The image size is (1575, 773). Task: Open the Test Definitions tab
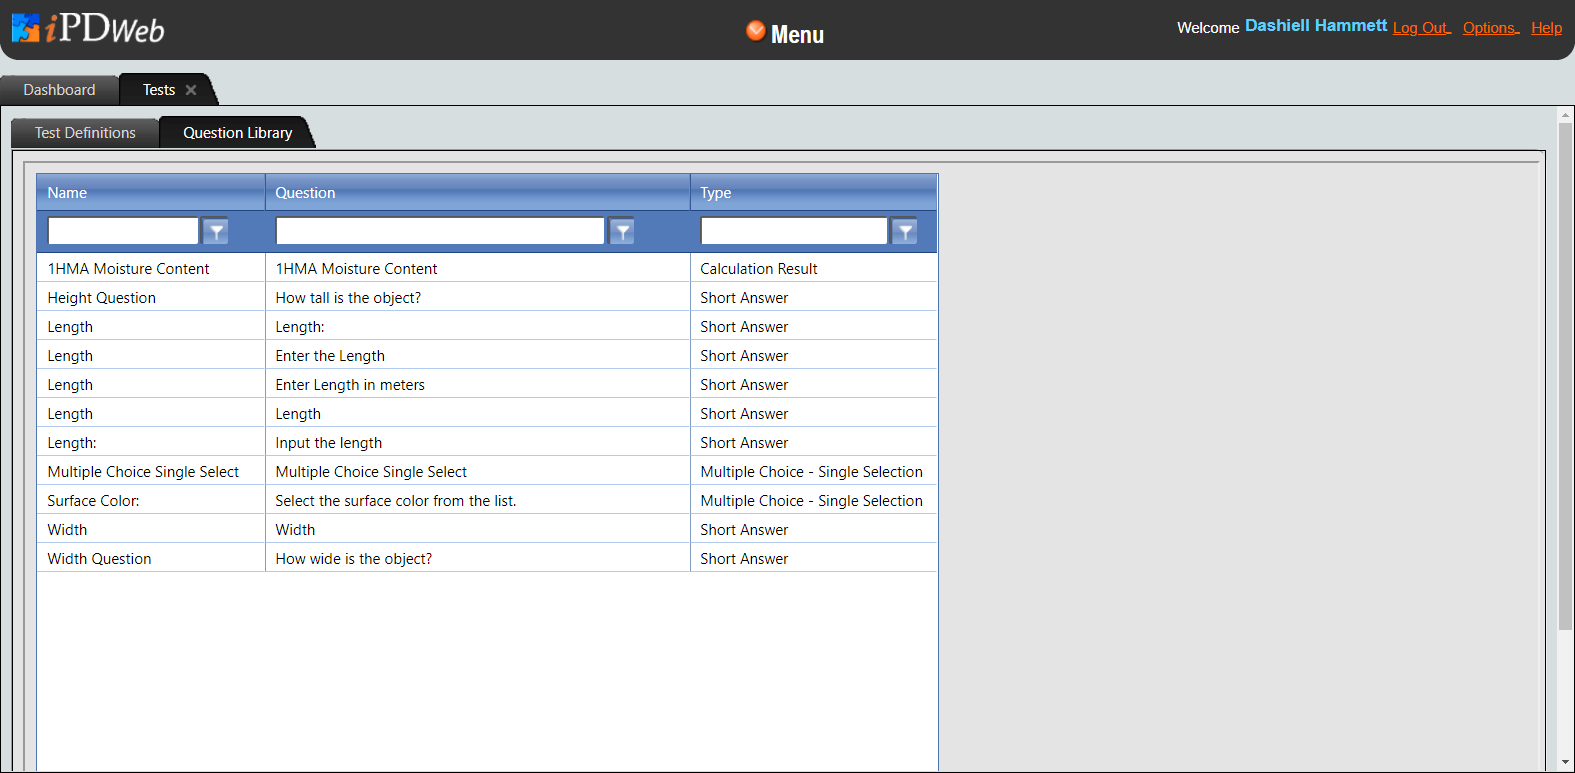tap(85, 133)
